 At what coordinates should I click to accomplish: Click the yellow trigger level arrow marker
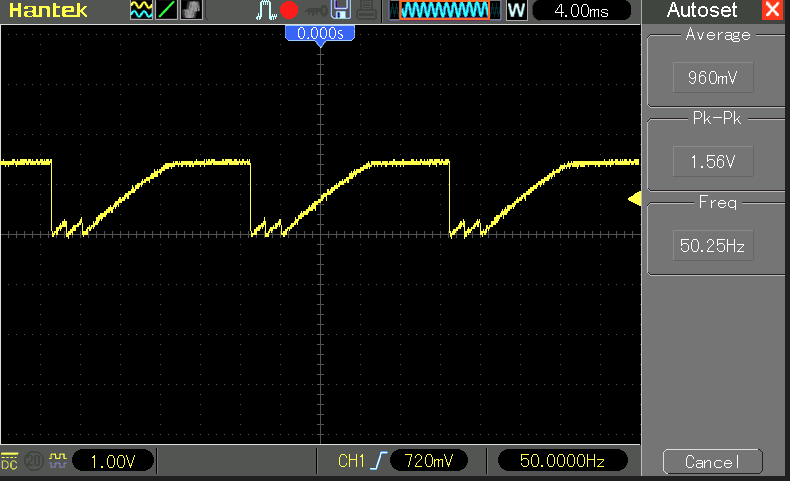pyautogui.click(x=634, y=201)
